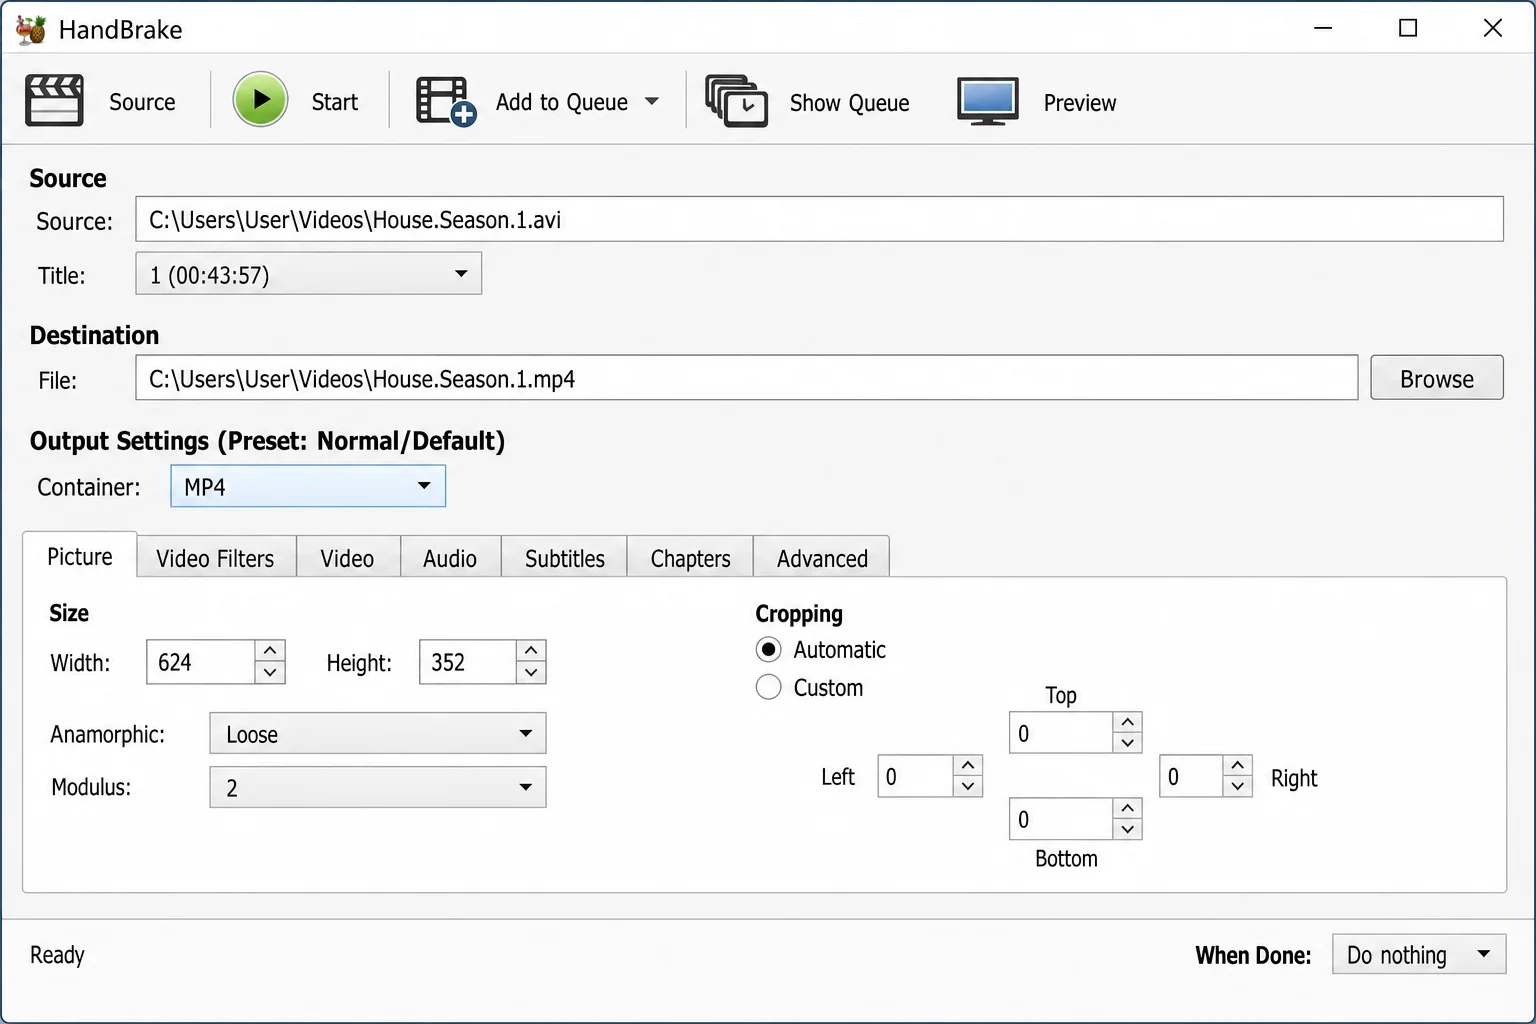Open the Anamorphic Loose dropdown

click(378, 734)
